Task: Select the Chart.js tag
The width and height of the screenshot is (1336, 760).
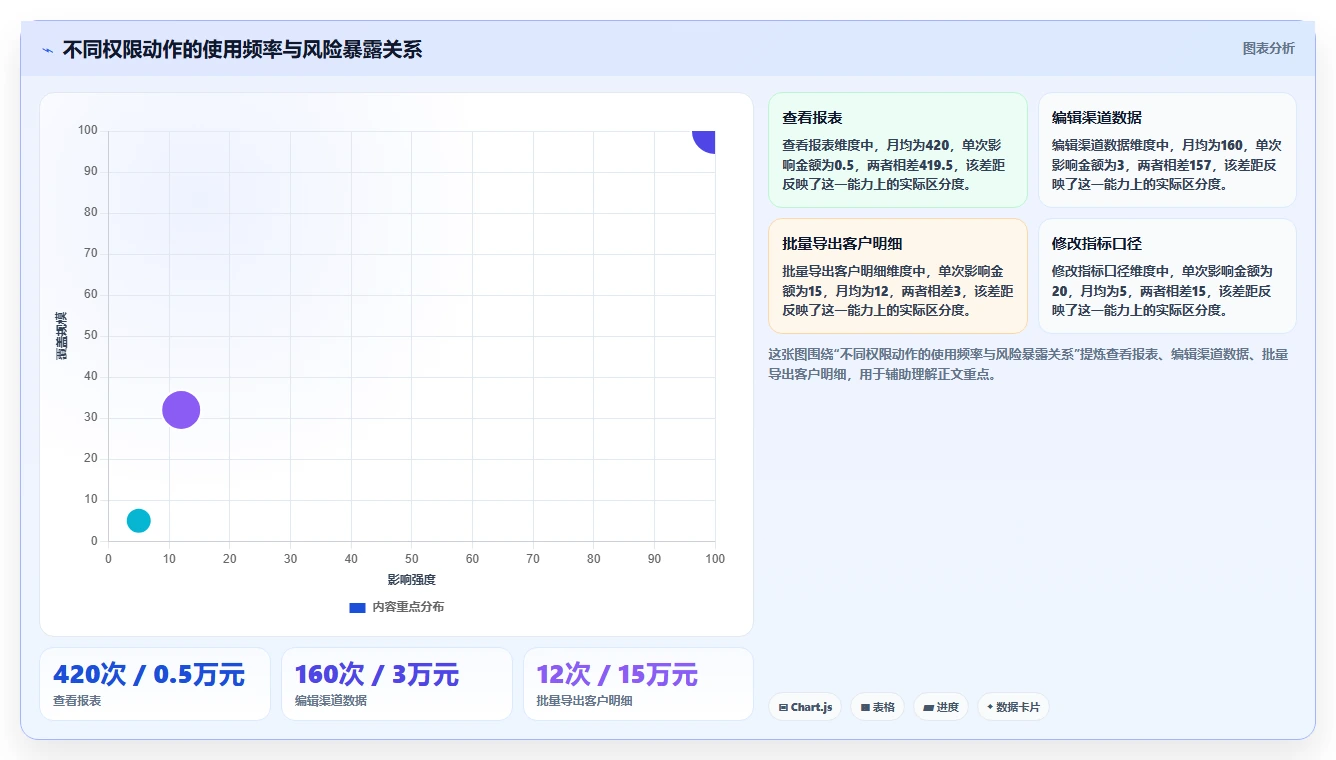Action: 805,707
